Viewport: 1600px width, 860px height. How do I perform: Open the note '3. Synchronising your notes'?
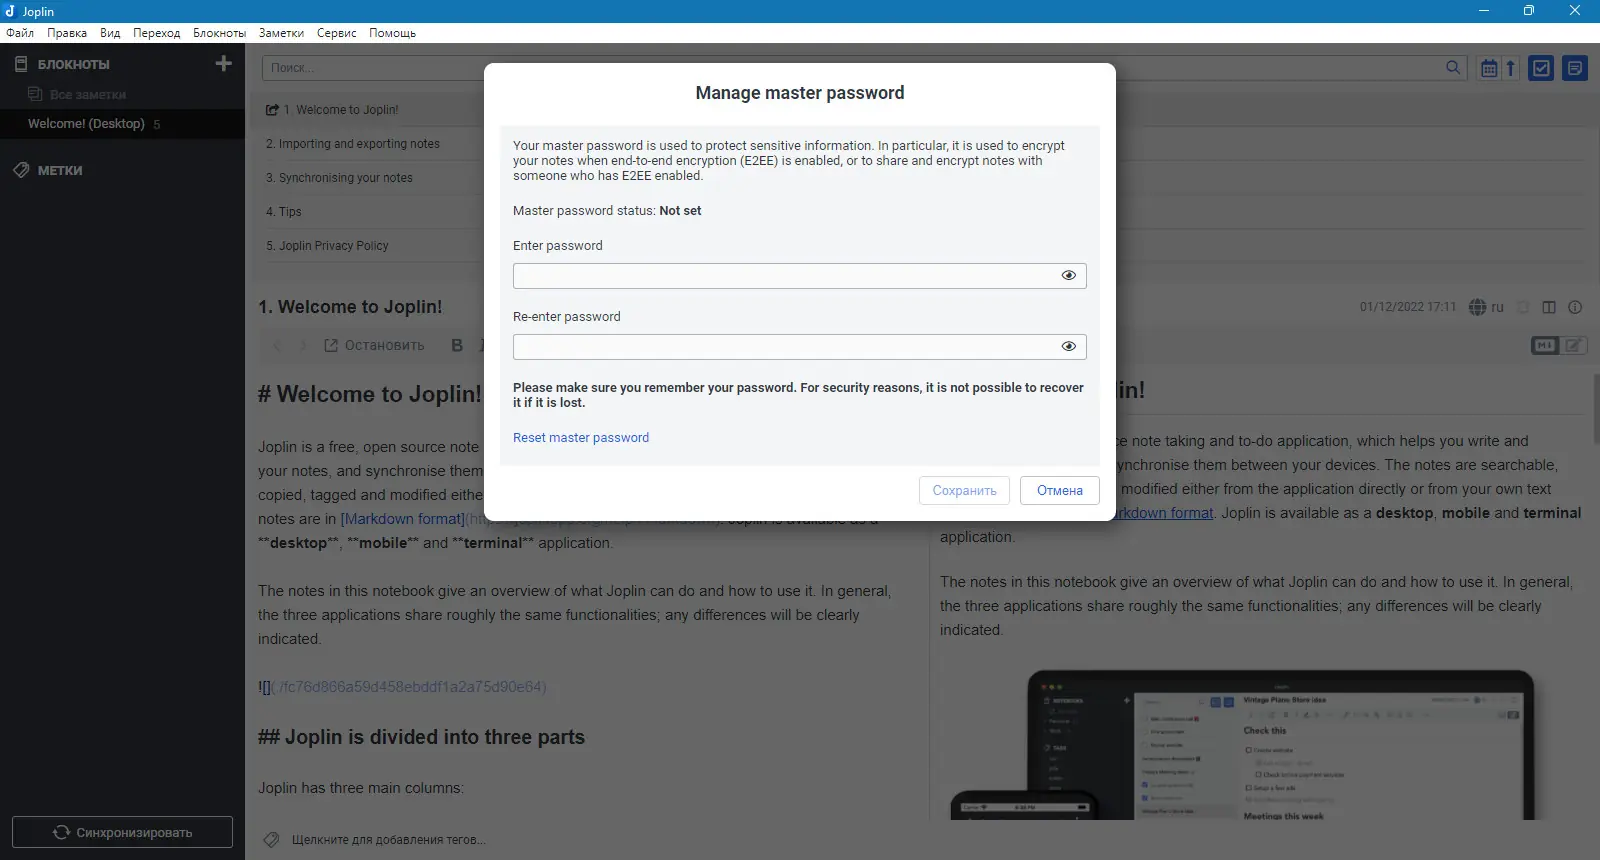click(x=339, y=178)
